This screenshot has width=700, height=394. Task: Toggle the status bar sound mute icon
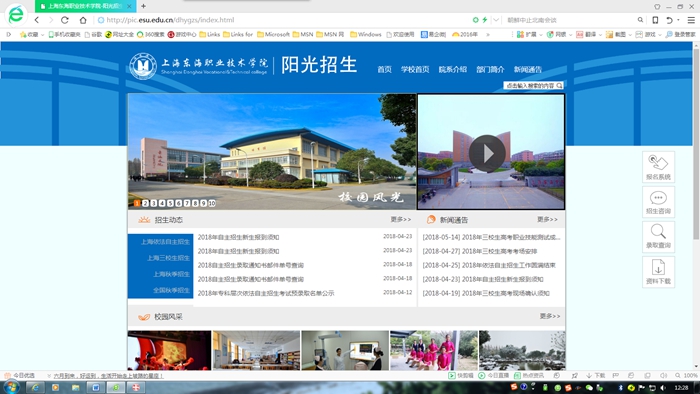[663, 376]
